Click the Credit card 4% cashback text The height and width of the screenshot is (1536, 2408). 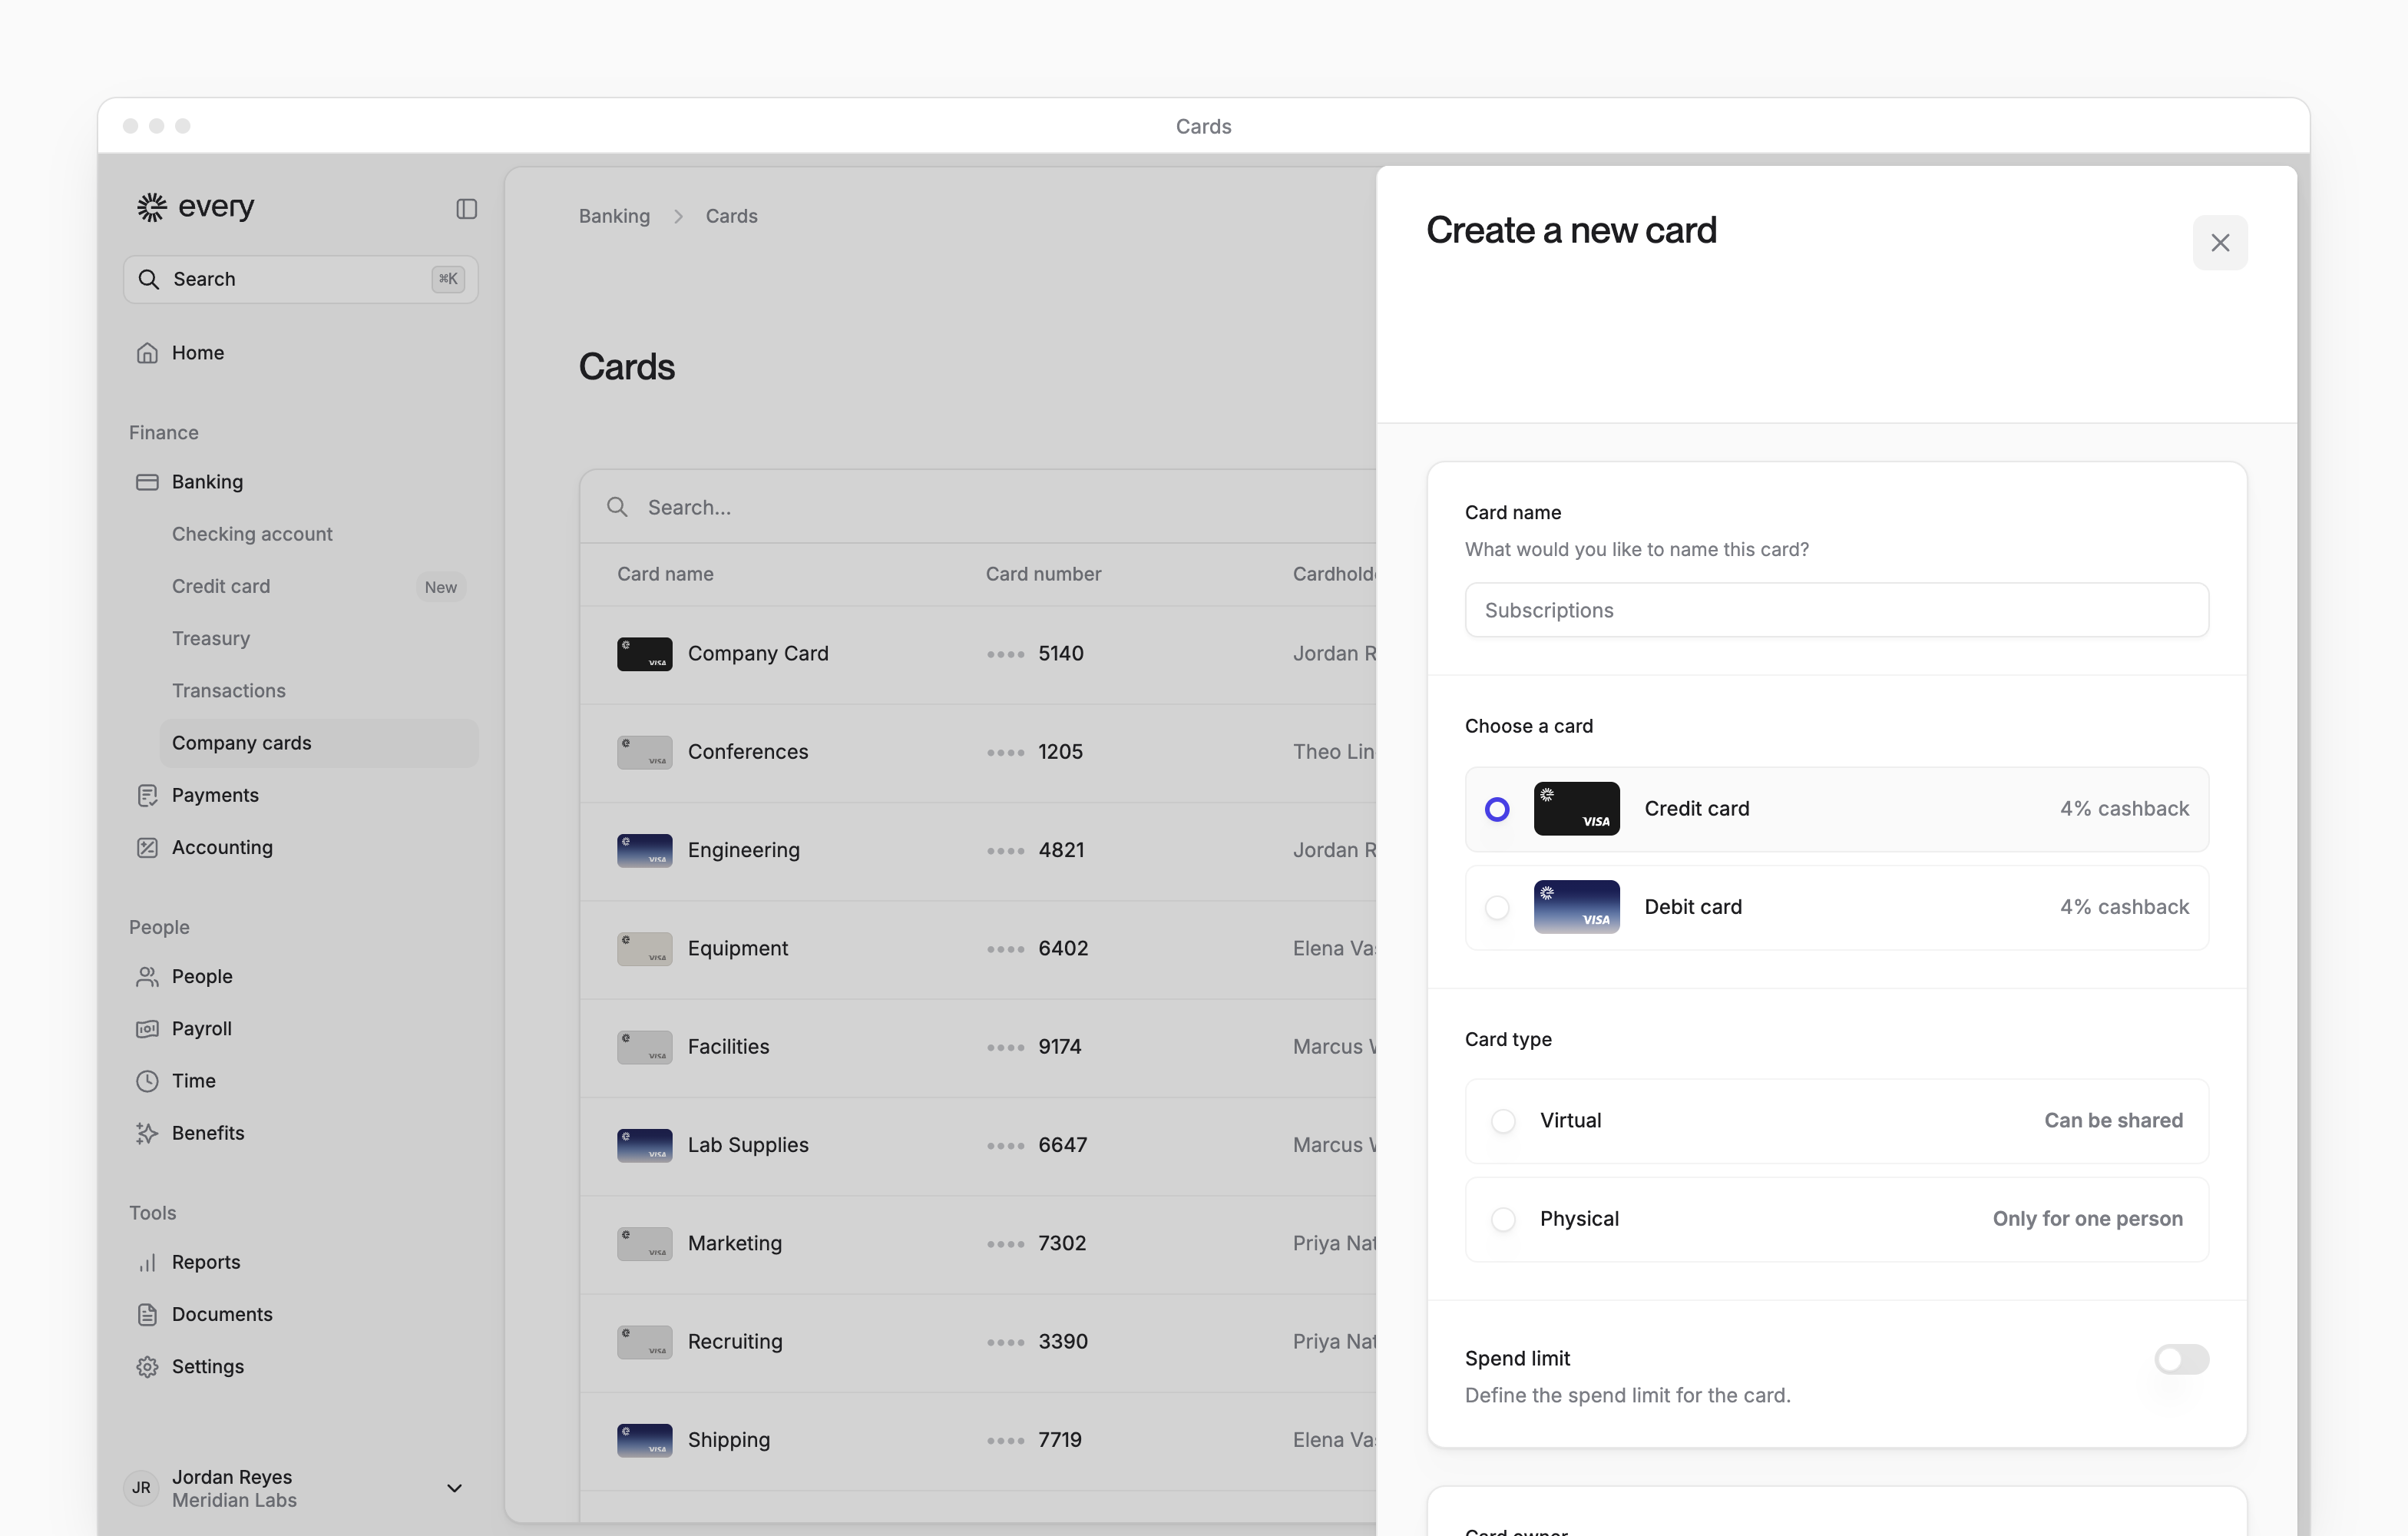tap(2124, 809)
